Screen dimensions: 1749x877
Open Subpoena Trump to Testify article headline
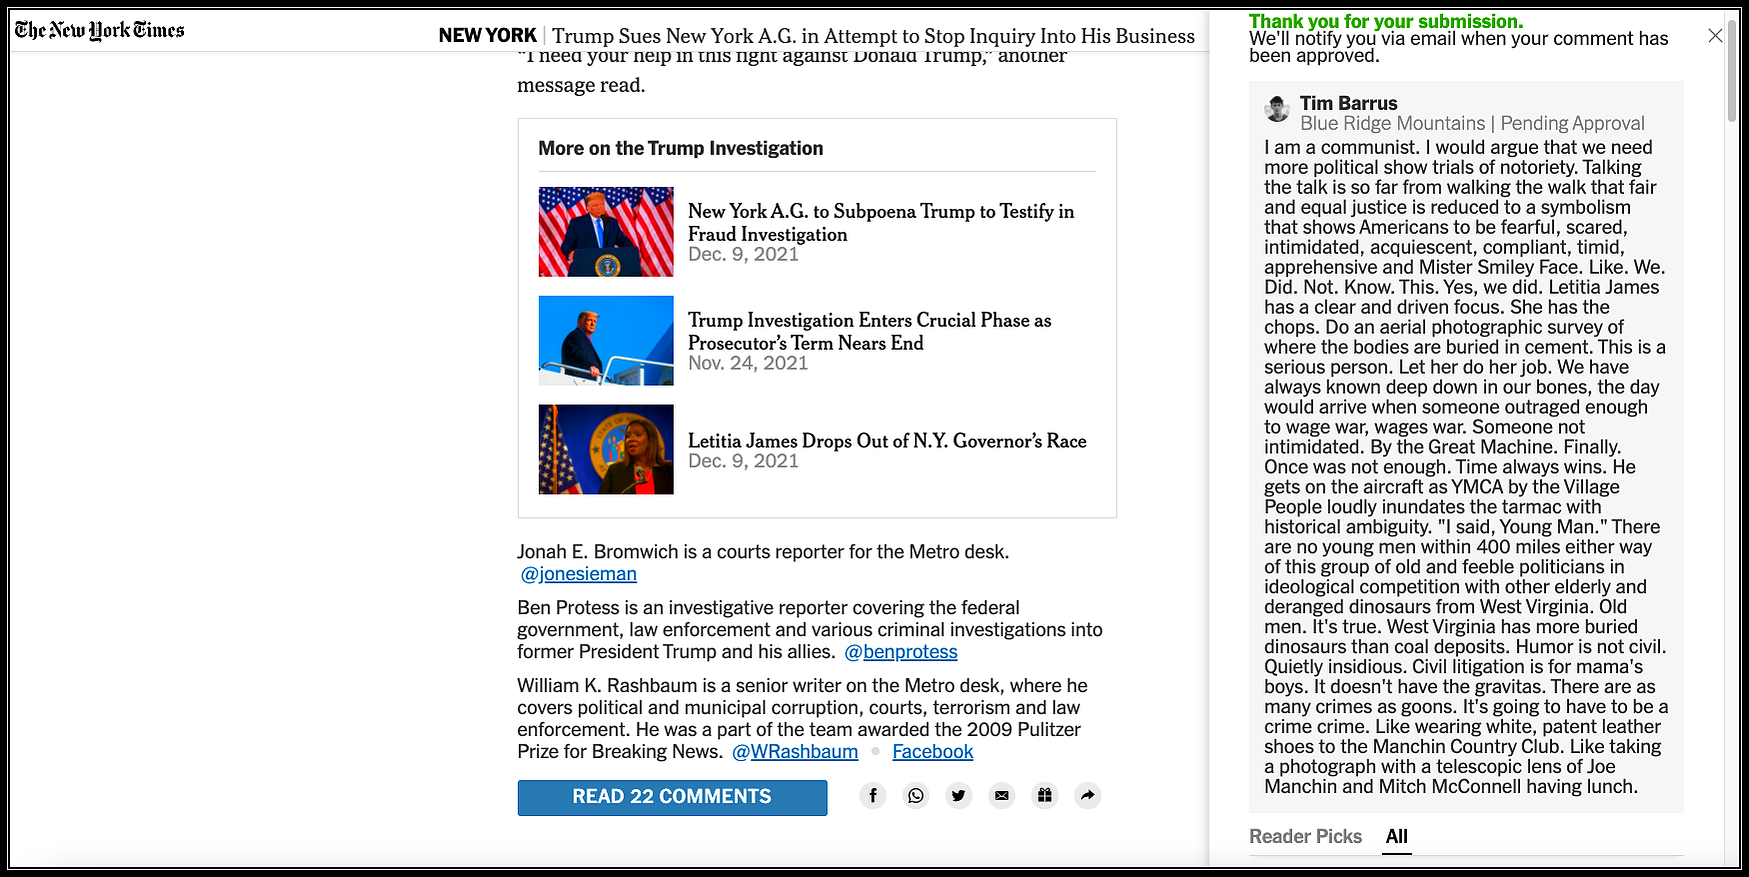click(x=881, y=222)
